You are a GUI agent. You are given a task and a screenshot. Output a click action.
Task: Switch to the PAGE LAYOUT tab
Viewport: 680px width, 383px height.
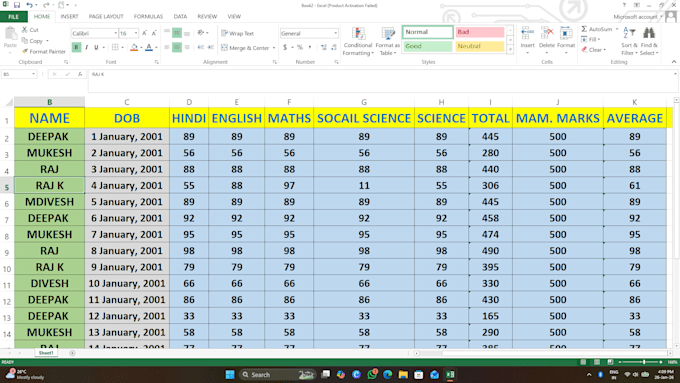pyautogui.click(x=106, y=16)
